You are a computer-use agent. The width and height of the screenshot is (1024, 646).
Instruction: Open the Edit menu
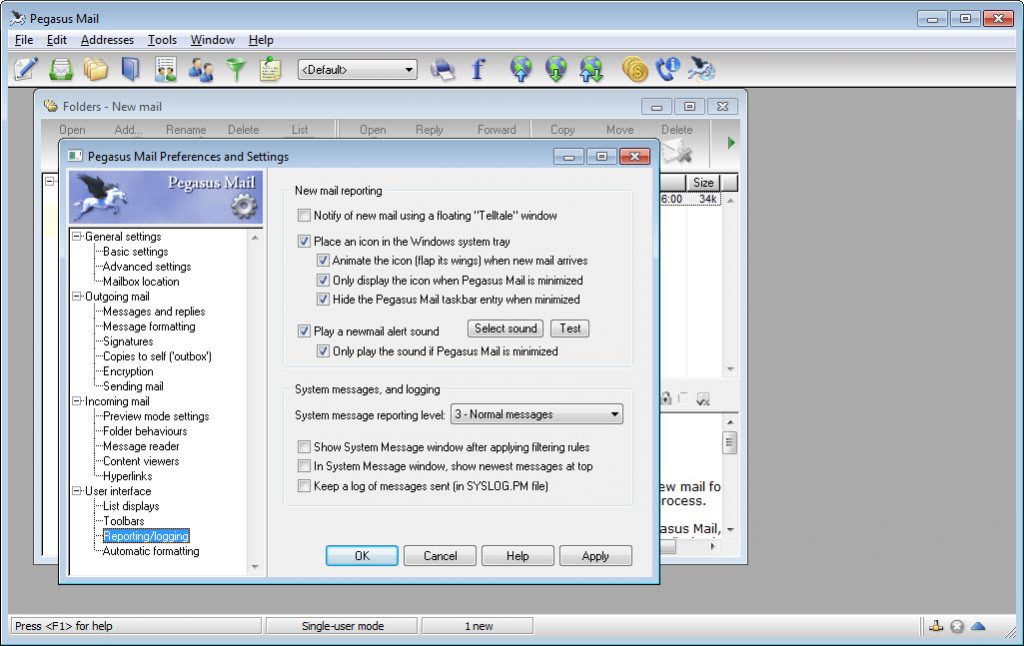[57, 40]
